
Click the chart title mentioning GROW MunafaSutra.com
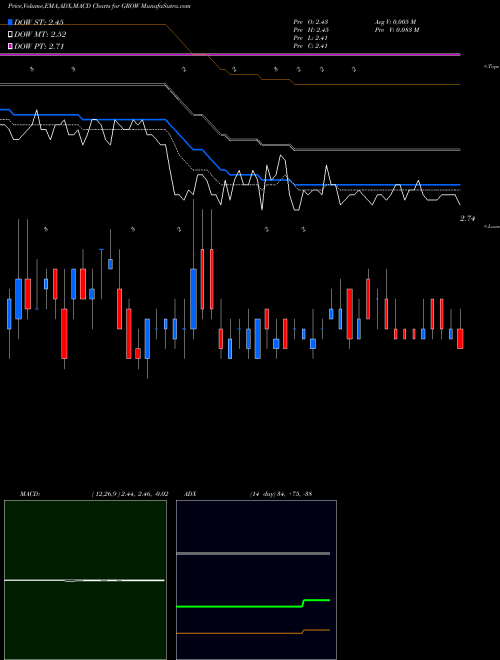(99, 7)
